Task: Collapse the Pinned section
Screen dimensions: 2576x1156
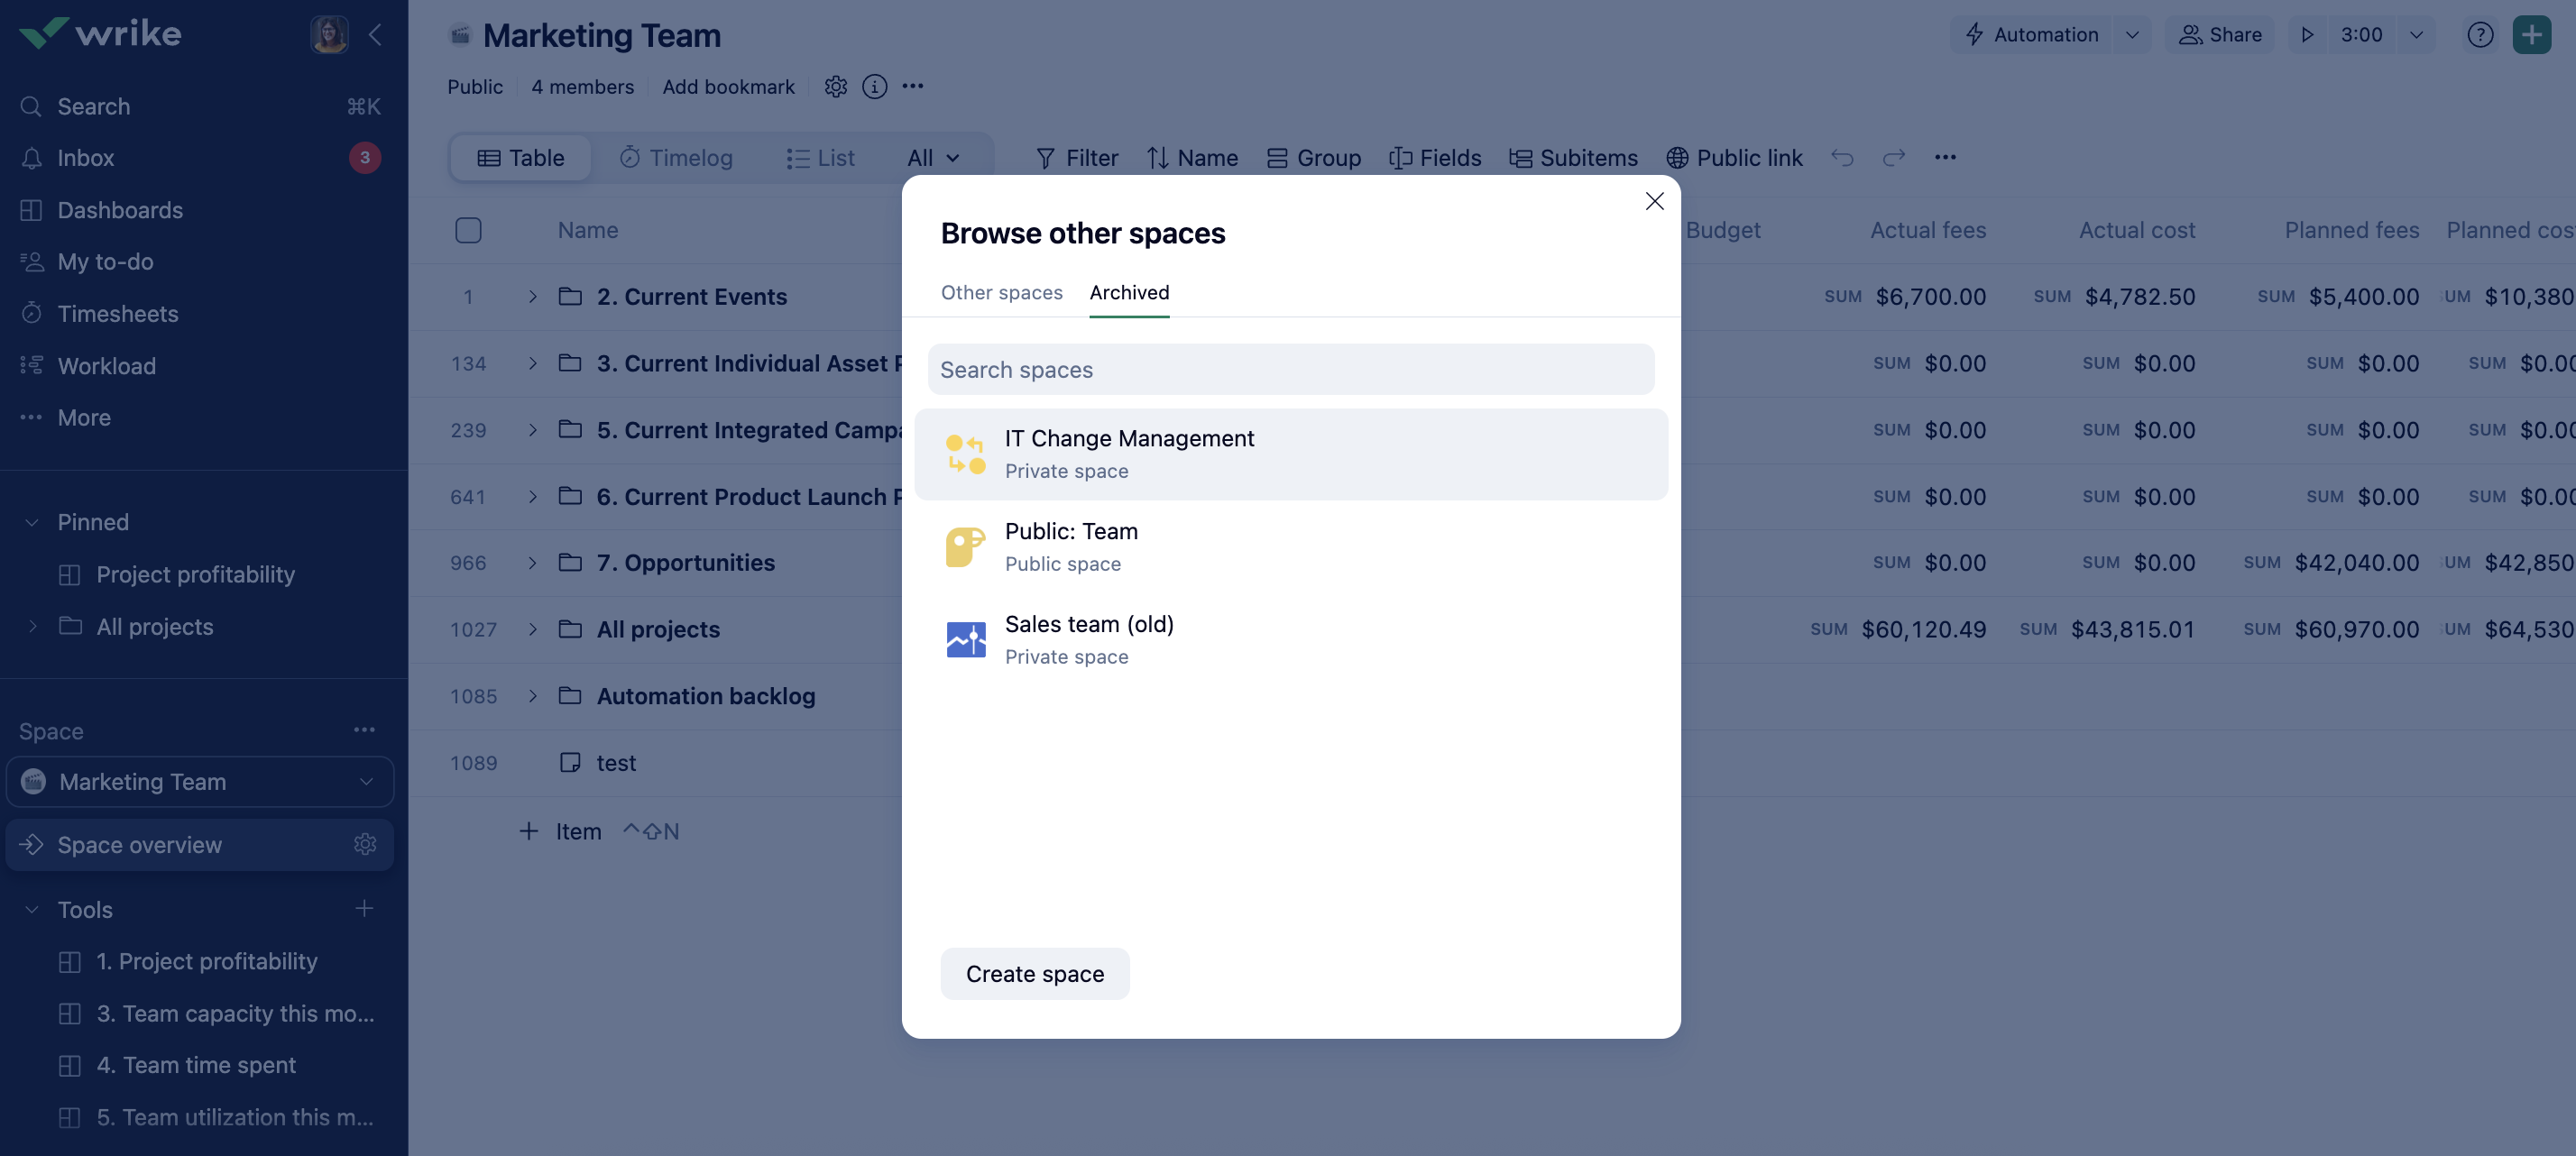Action: (32, 522)
